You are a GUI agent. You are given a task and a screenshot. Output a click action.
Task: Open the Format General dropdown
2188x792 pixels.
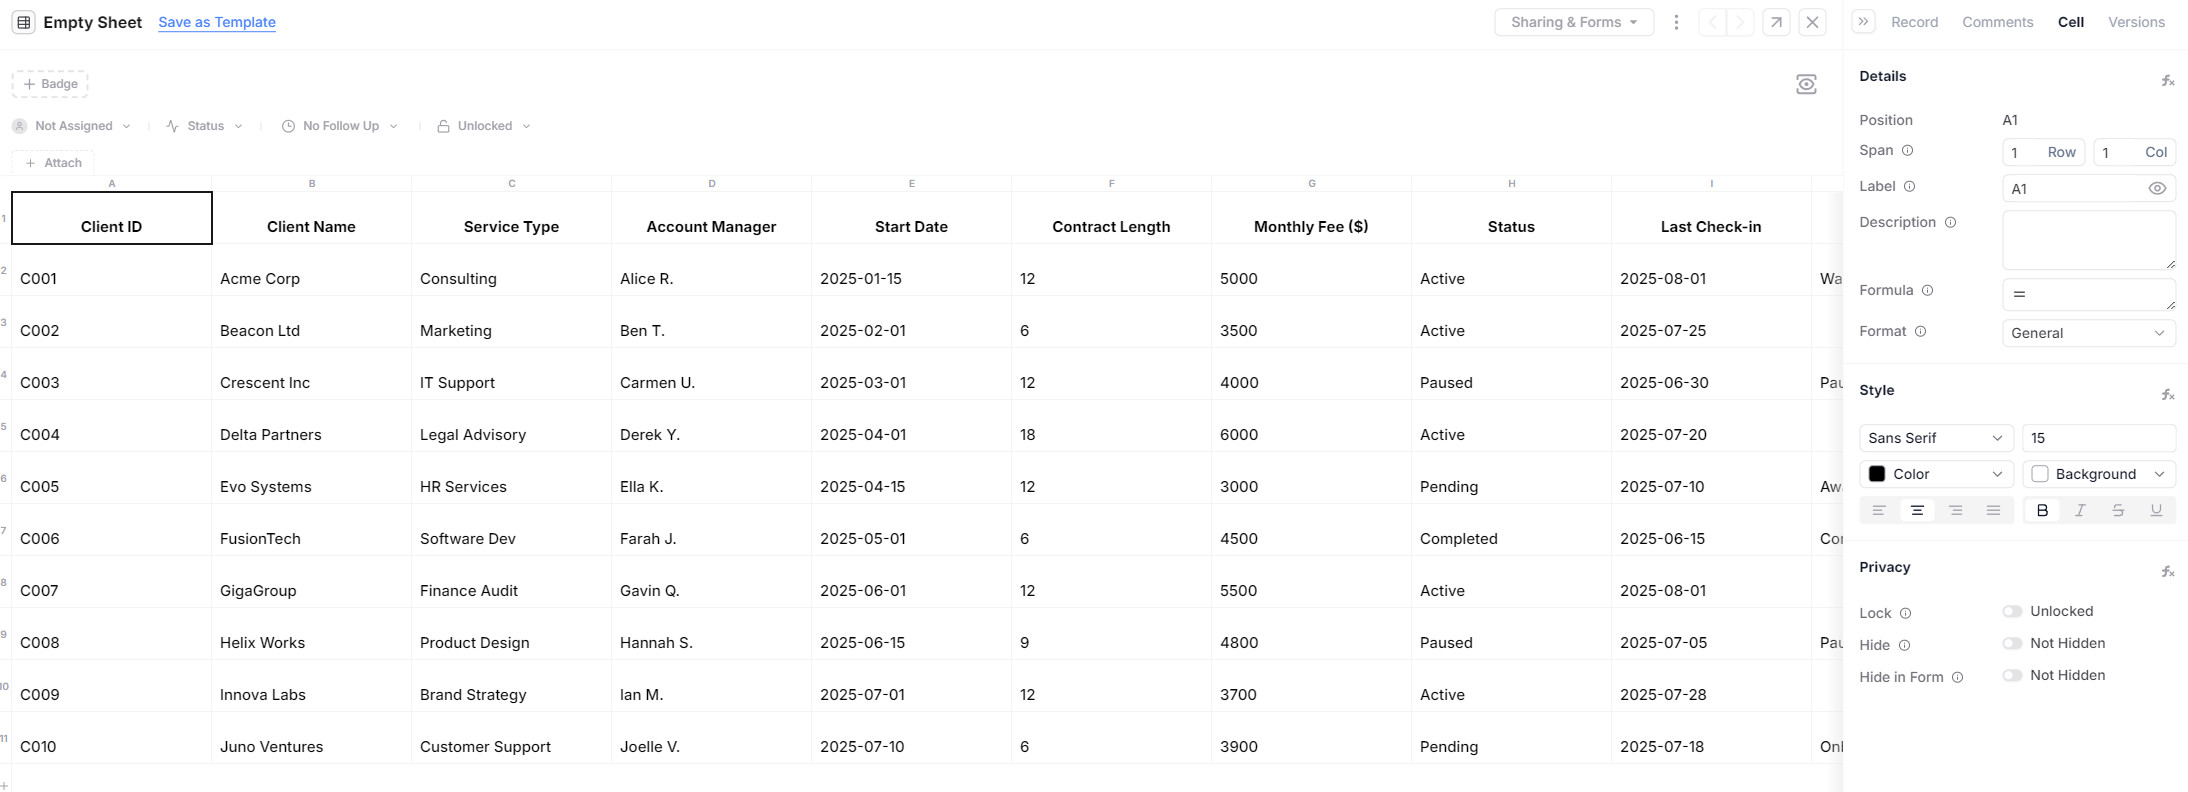pos(2088,333)
